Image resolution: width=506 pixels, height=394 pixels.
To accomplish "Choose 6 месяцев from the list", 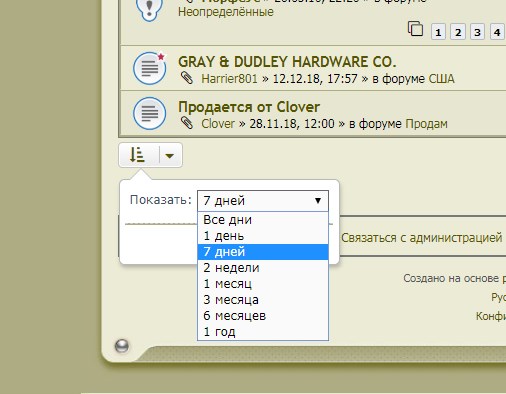I will pyautogui.click(x=263, y=316).
